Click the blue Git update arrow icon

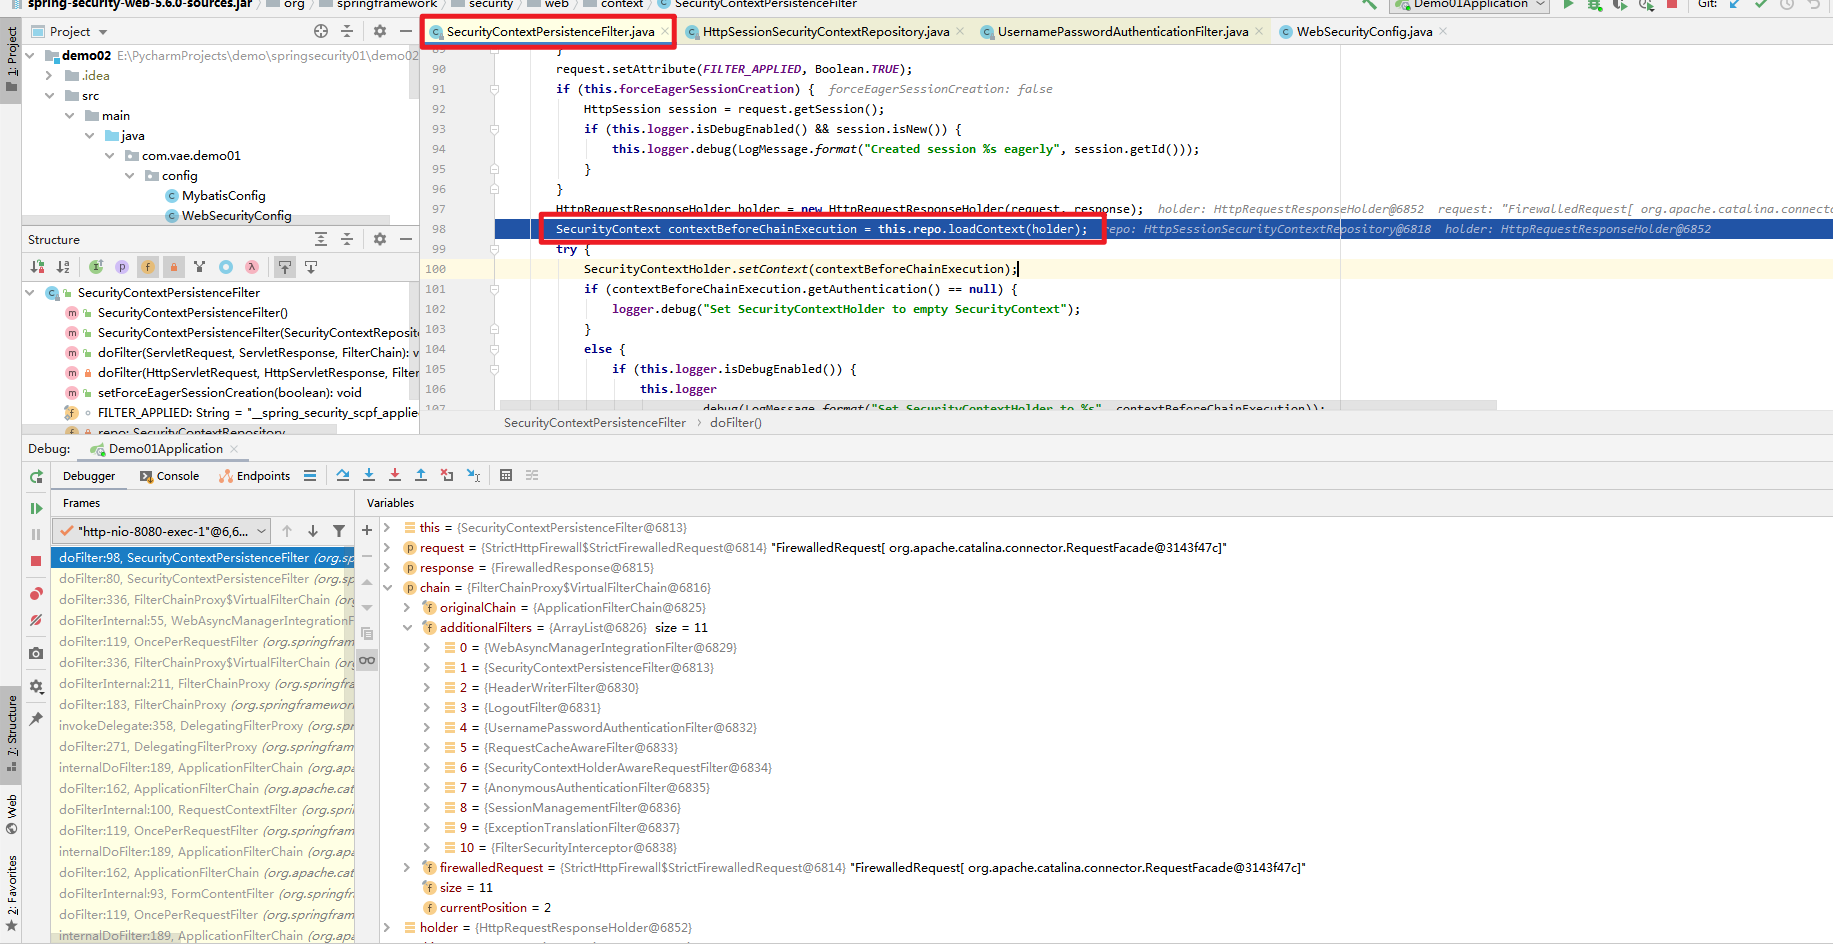coord(1733,6)
